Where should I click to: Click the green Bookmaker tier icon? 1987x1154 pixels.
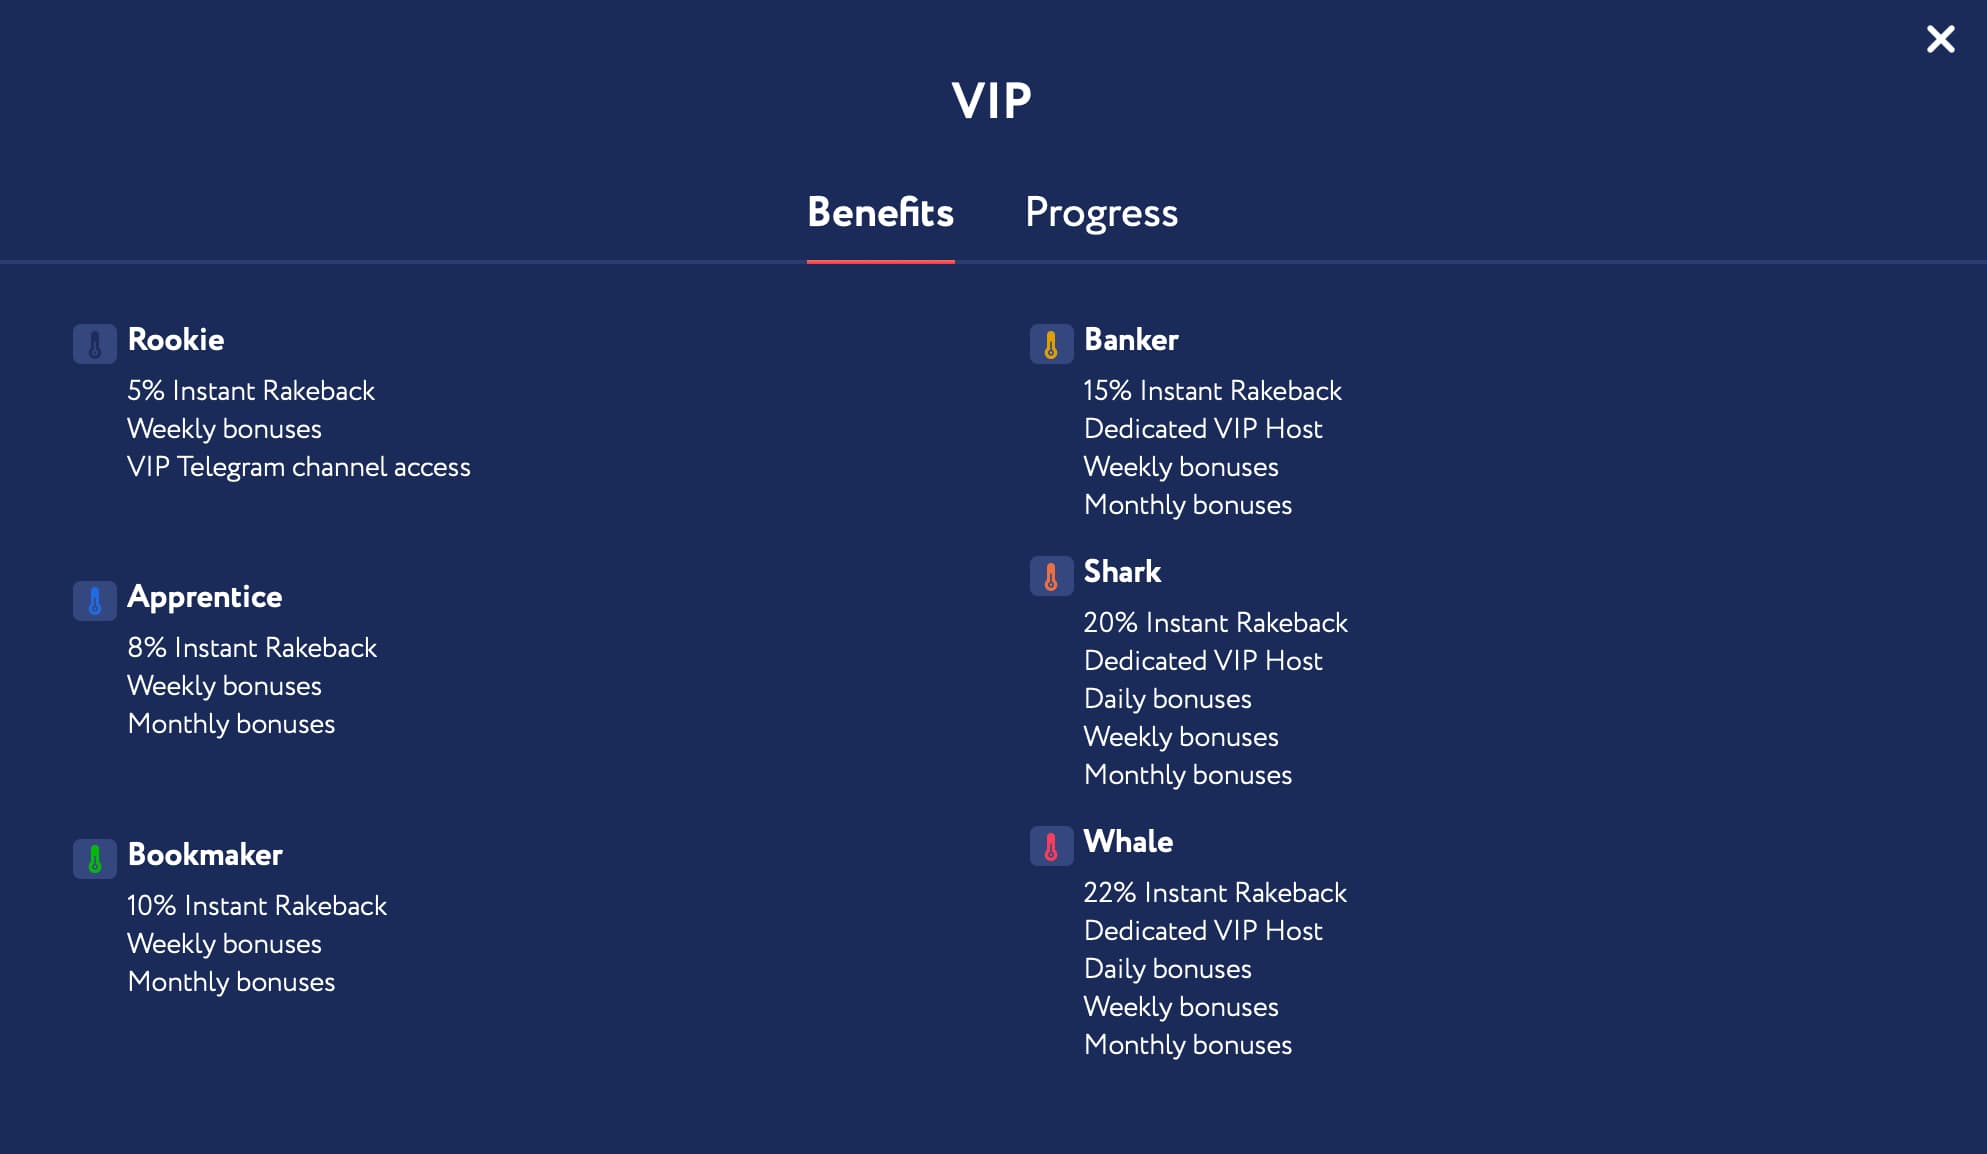coord(95,859)
